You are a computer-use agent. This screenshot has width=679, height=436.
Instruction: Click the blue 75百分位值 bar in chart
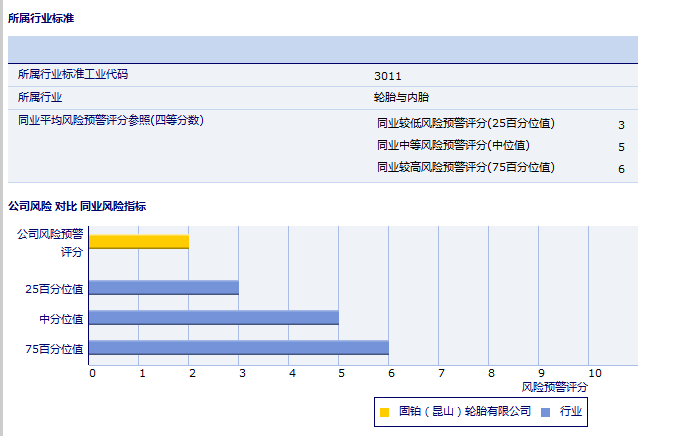point(239,348)
